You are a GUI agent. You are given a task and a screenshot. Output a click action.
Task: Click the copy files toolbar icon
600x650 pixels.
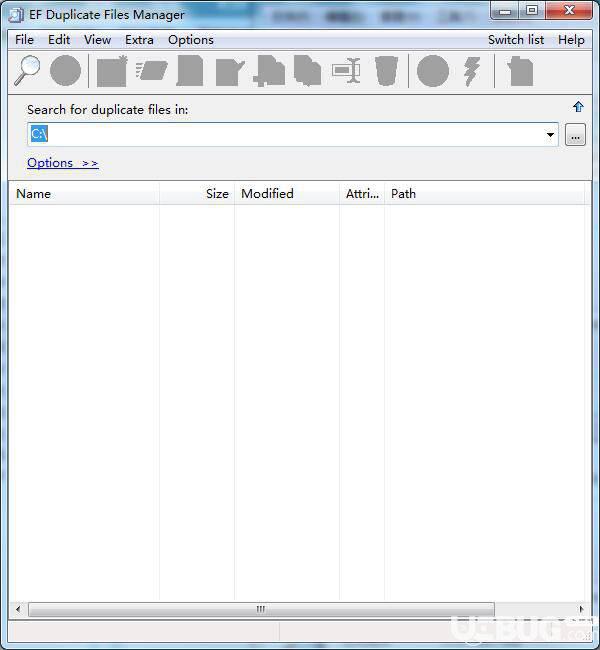click(307, 70)
